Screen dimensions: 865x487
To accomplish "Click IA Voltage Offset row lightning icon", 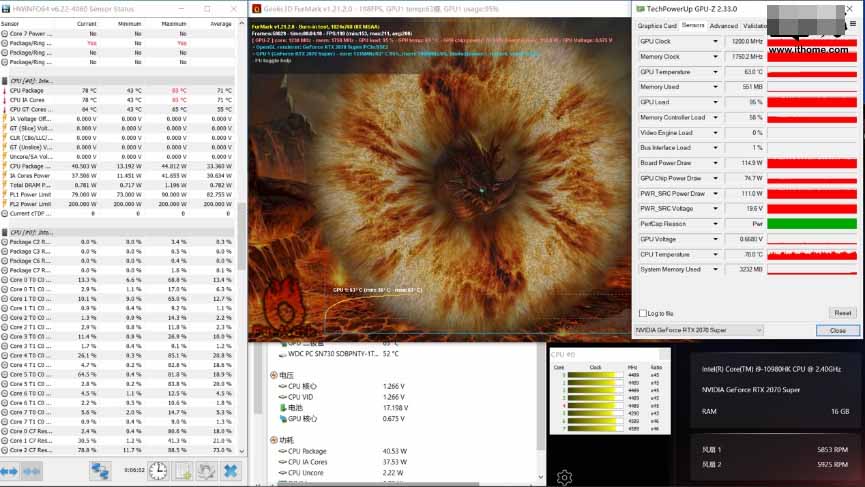I will point(5,119).
